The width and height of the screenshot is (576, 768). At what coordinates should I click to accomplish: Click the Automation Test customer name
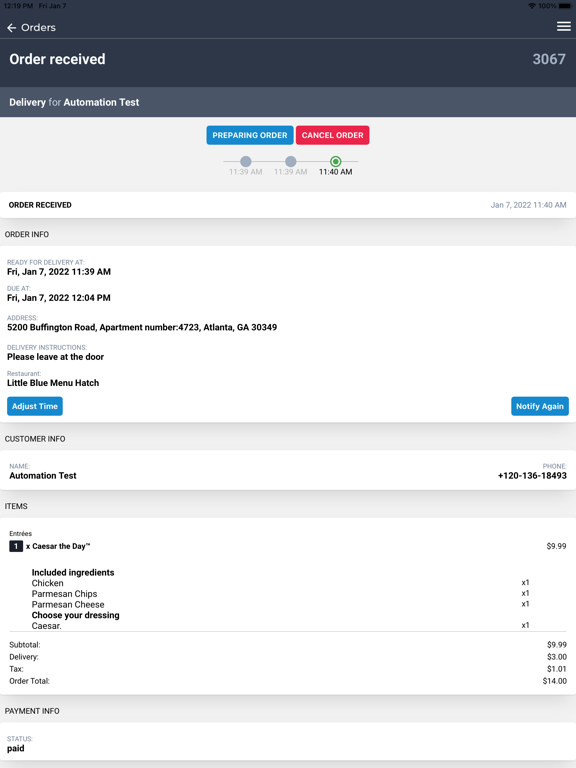43,476
